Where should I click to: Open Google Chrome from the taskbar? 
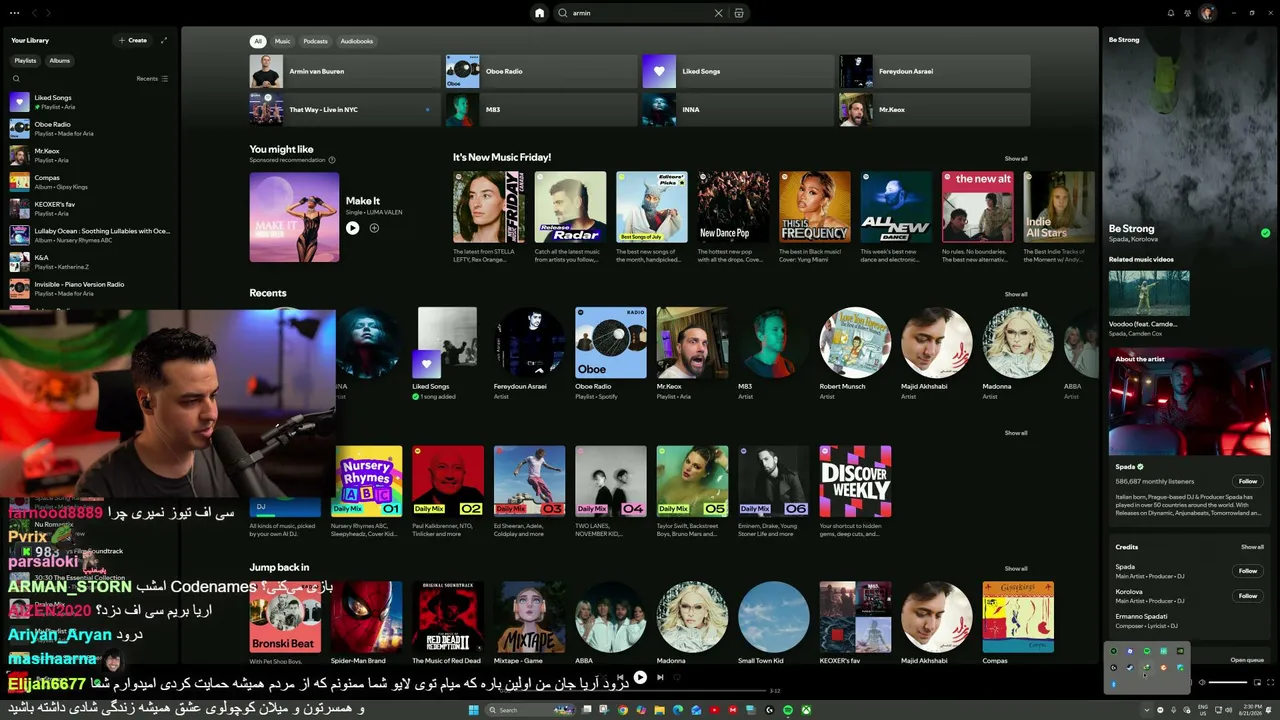pyautogui.click(x=624, y=710)
